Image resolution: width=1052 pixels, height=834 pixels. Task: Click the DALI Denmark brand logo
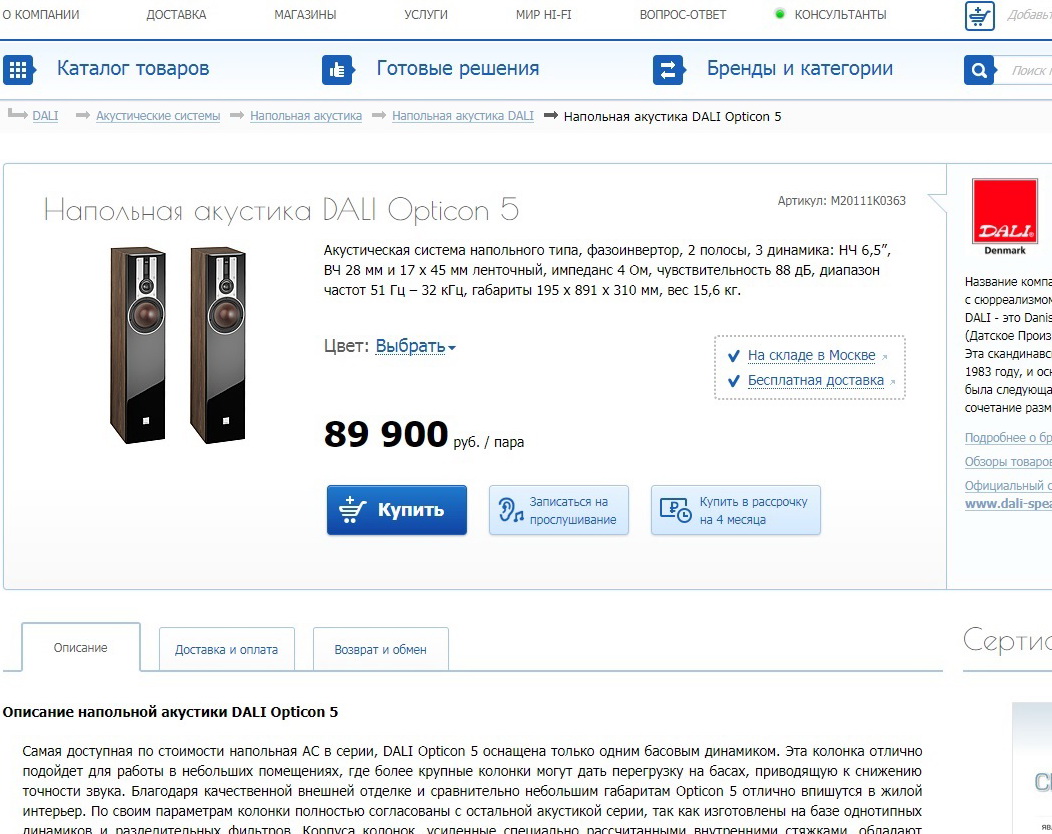pyautogui.click(x=1004, y=217)
